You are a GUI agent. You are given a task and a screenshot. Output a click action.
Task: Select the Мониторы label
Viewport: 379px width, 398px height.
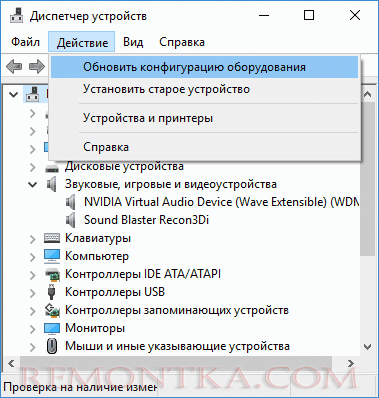point(95,328)
